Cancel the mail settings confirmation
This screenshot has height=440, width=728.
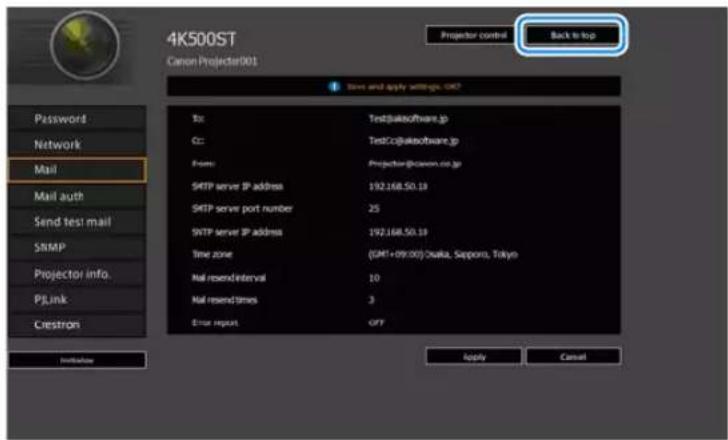click(573, 356)
